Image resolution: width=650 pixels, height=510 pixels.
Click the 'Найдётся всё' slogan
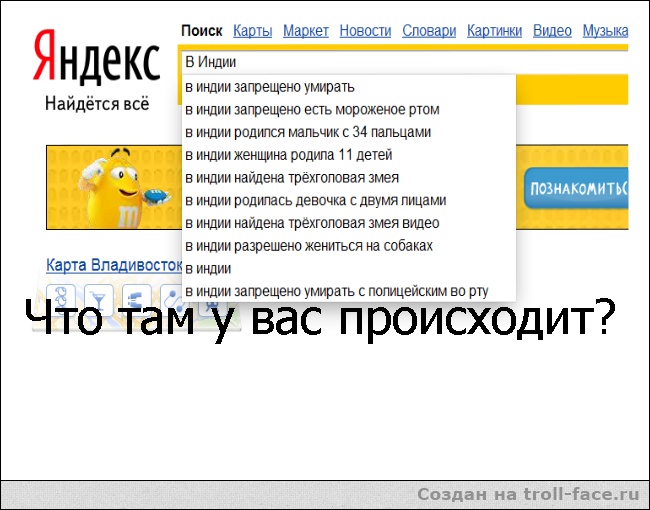[97, 104]
